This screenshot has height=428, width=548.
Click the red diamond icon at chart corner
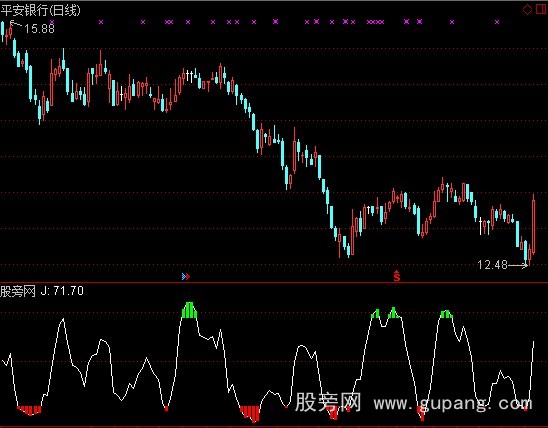coord(527,9)
